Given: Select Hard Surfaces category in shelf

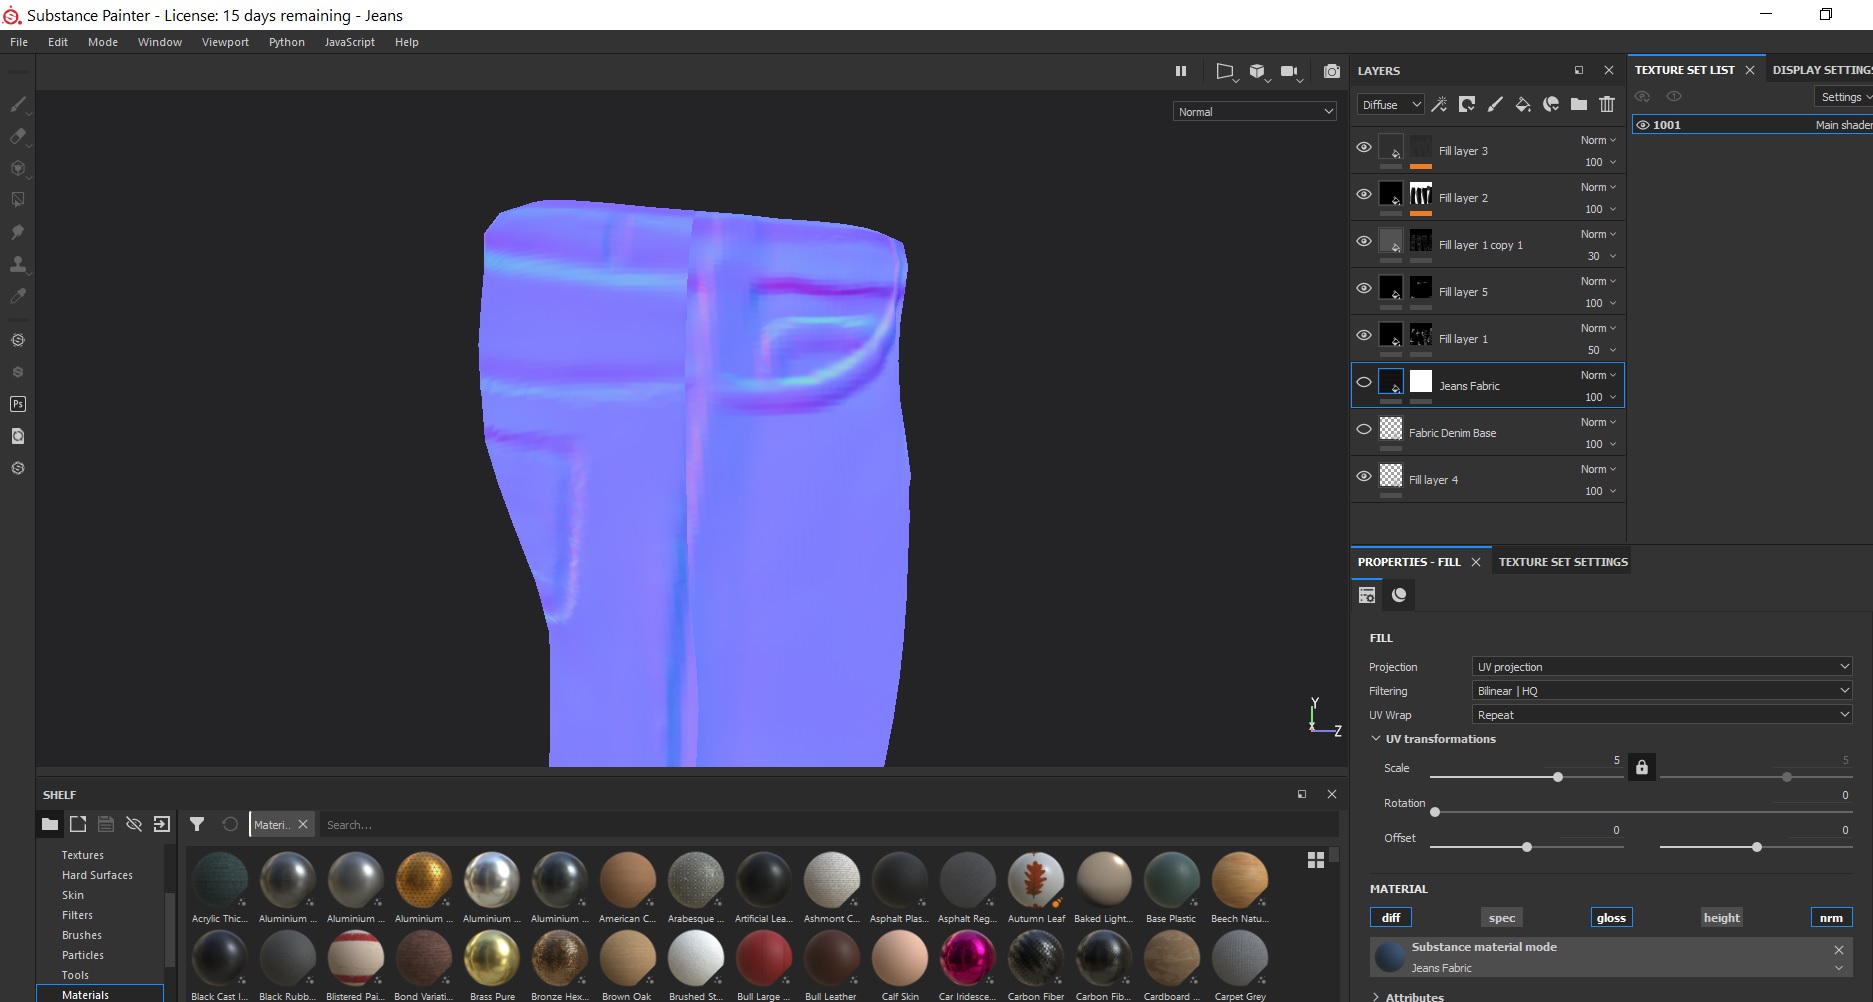Looking at the screenshot, I should (x=97, y=875).
